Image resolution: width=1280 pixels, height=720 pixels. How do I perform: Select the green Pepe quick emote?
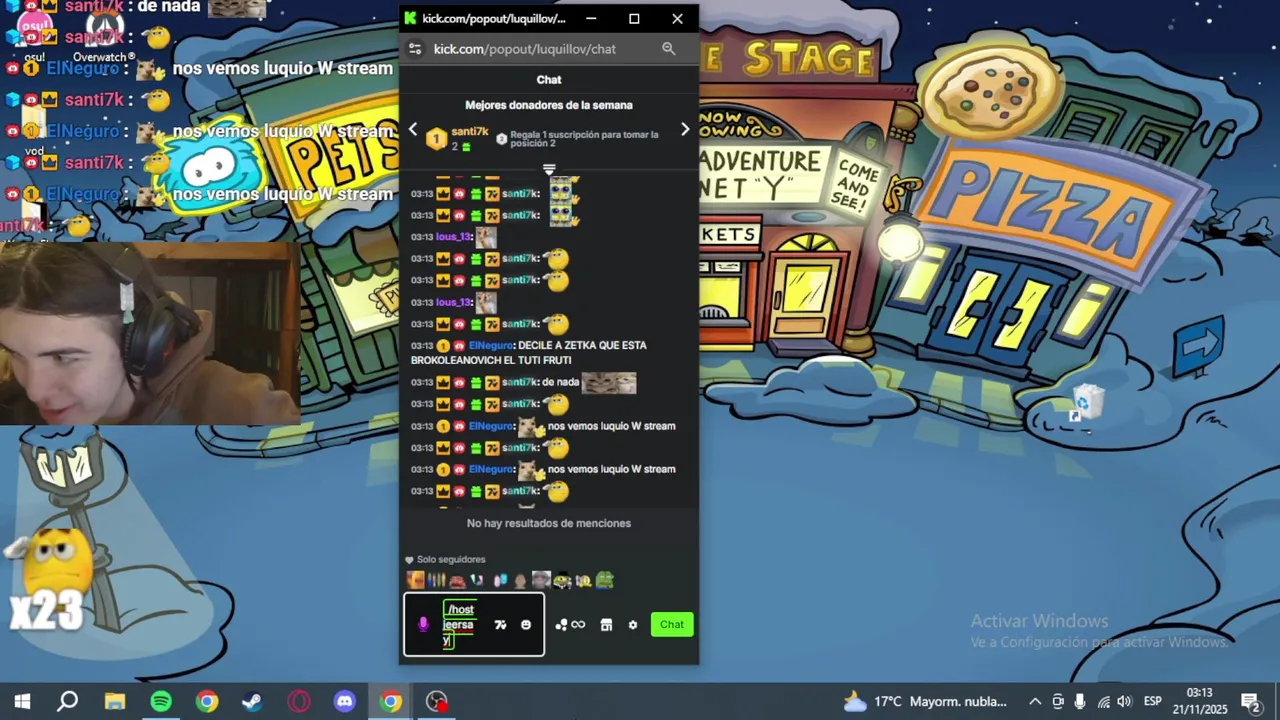tap(604, 580)
